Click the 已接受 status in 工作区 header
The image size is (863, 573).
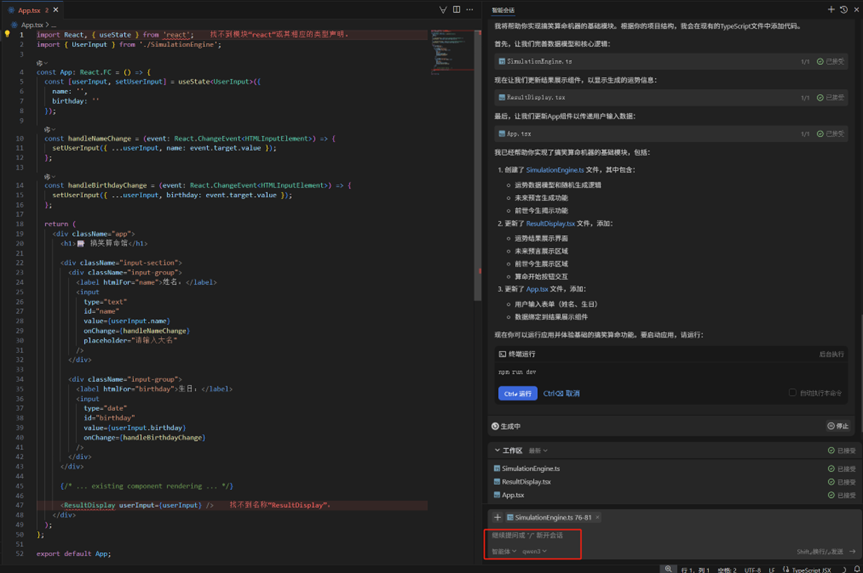point(842,451)
